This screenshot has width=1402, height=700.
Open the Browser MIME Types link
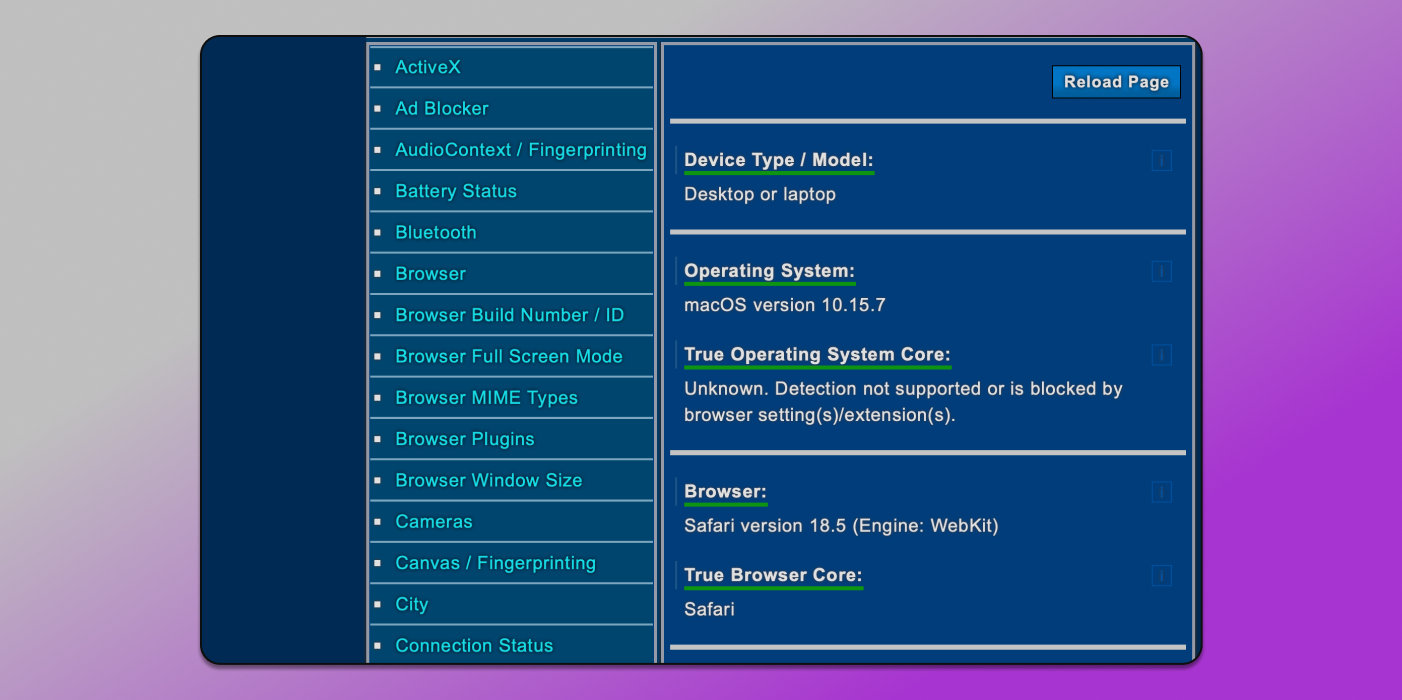486,398
